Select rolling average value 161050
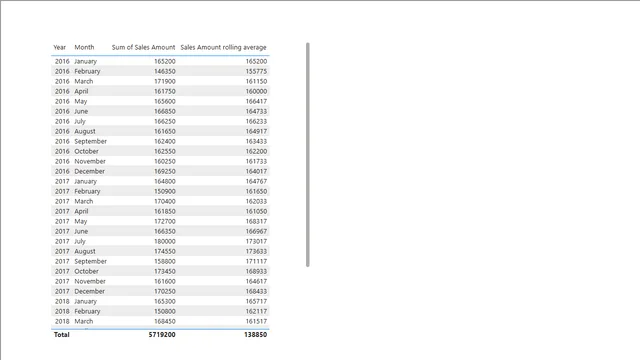Image resolution: width=640 pixels, height=360 pixels. 256,211
